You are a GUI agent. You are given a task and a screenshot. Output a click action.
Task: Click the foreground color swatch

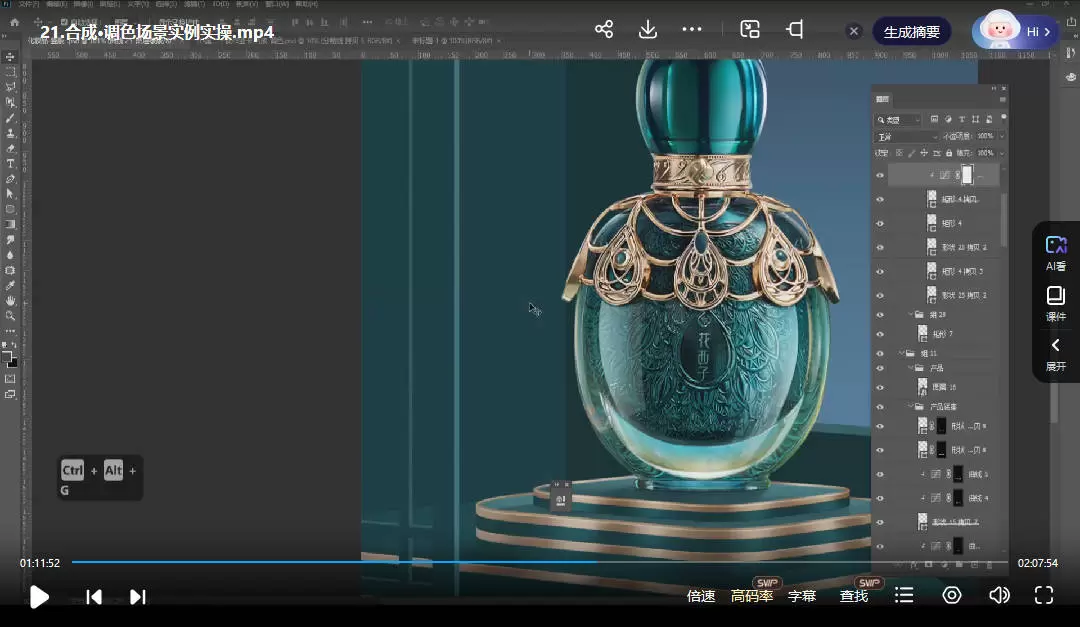coord(8,357)
